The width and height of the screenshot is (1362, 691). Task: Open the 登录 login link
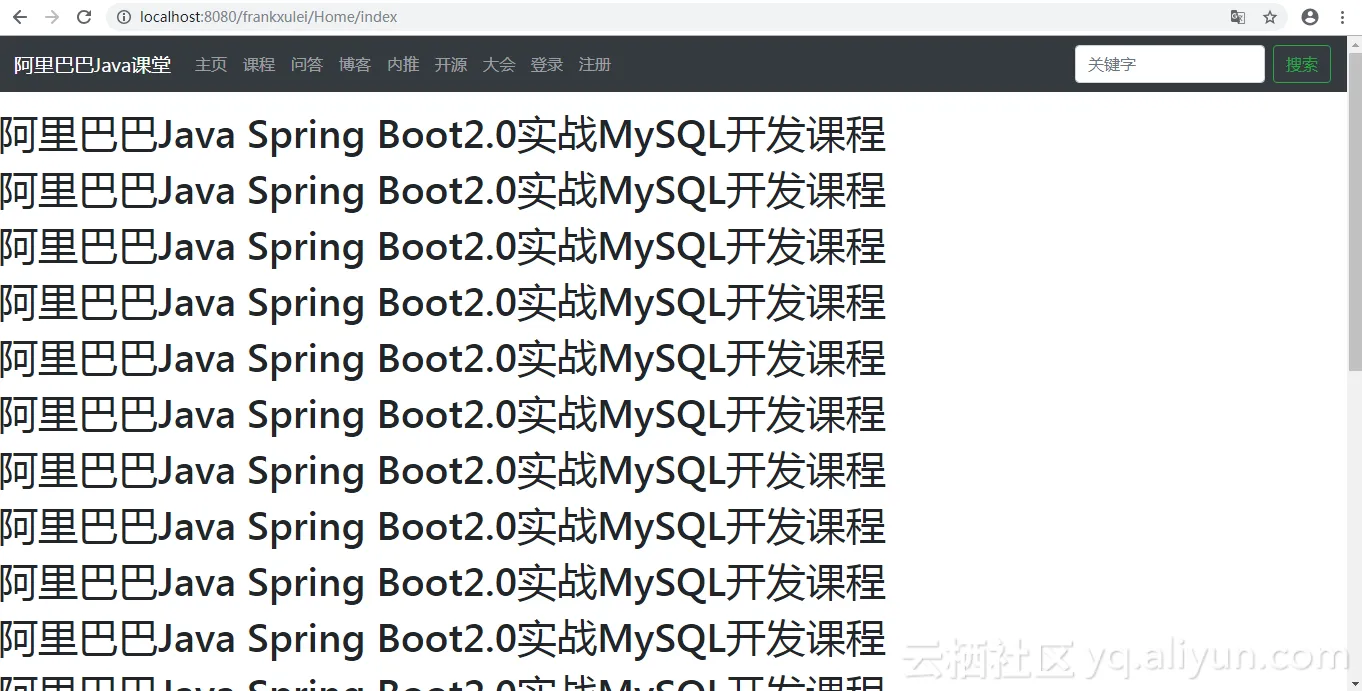pos(547,65)
